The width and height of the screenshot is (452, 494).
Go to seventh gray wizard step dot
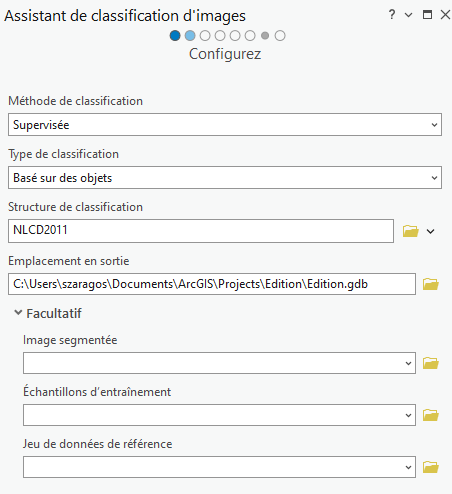coord(265,36)
